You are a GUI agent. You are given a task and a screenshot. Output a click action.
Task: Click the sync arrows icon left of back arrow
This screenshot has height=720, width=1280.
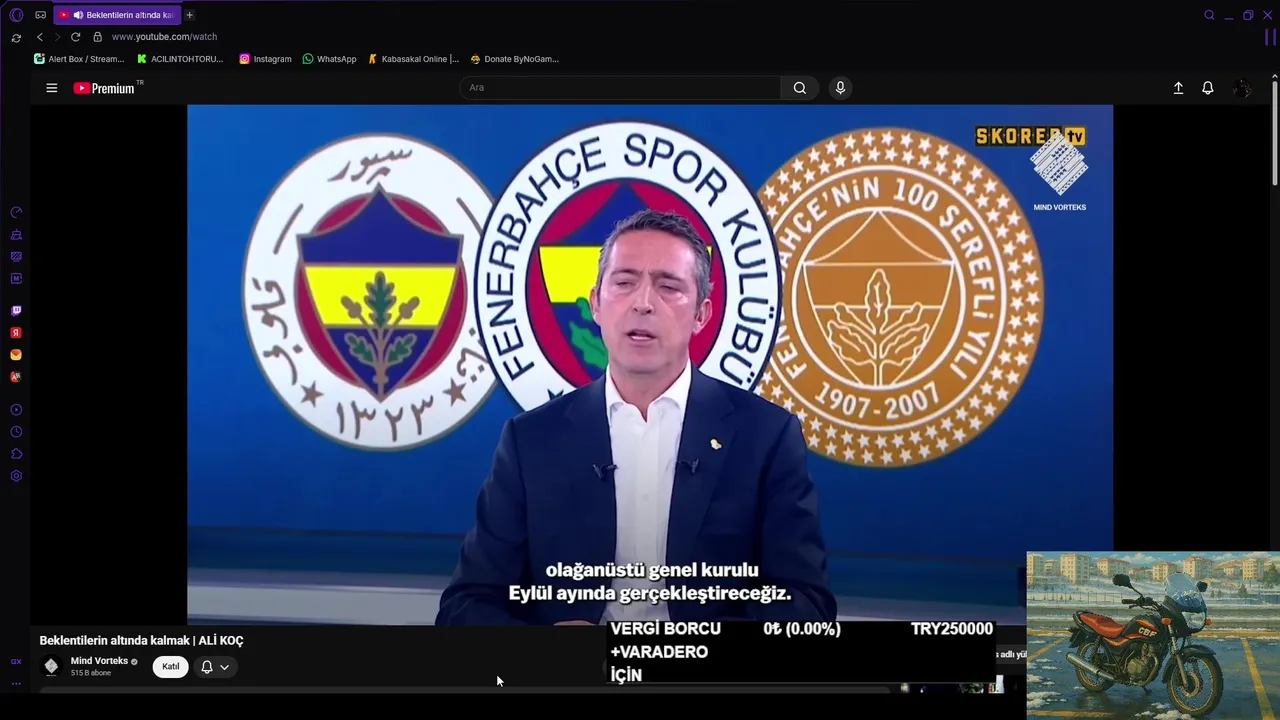click(16, 38)
